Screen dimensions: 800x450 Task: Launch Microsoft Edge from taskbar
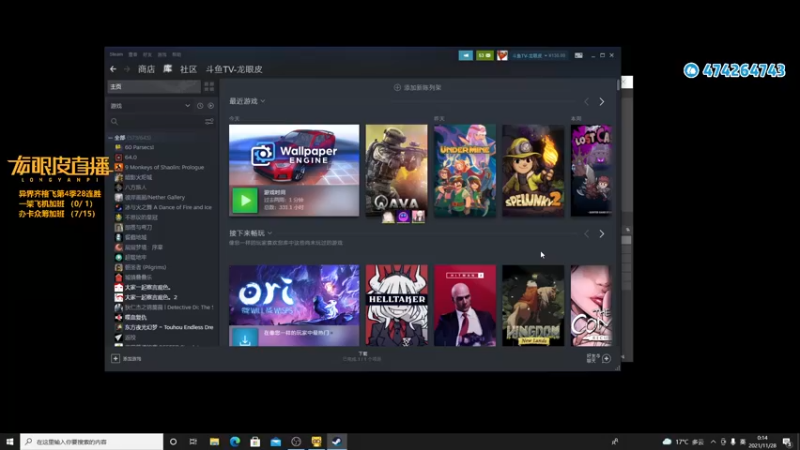(x=235, y=442)
